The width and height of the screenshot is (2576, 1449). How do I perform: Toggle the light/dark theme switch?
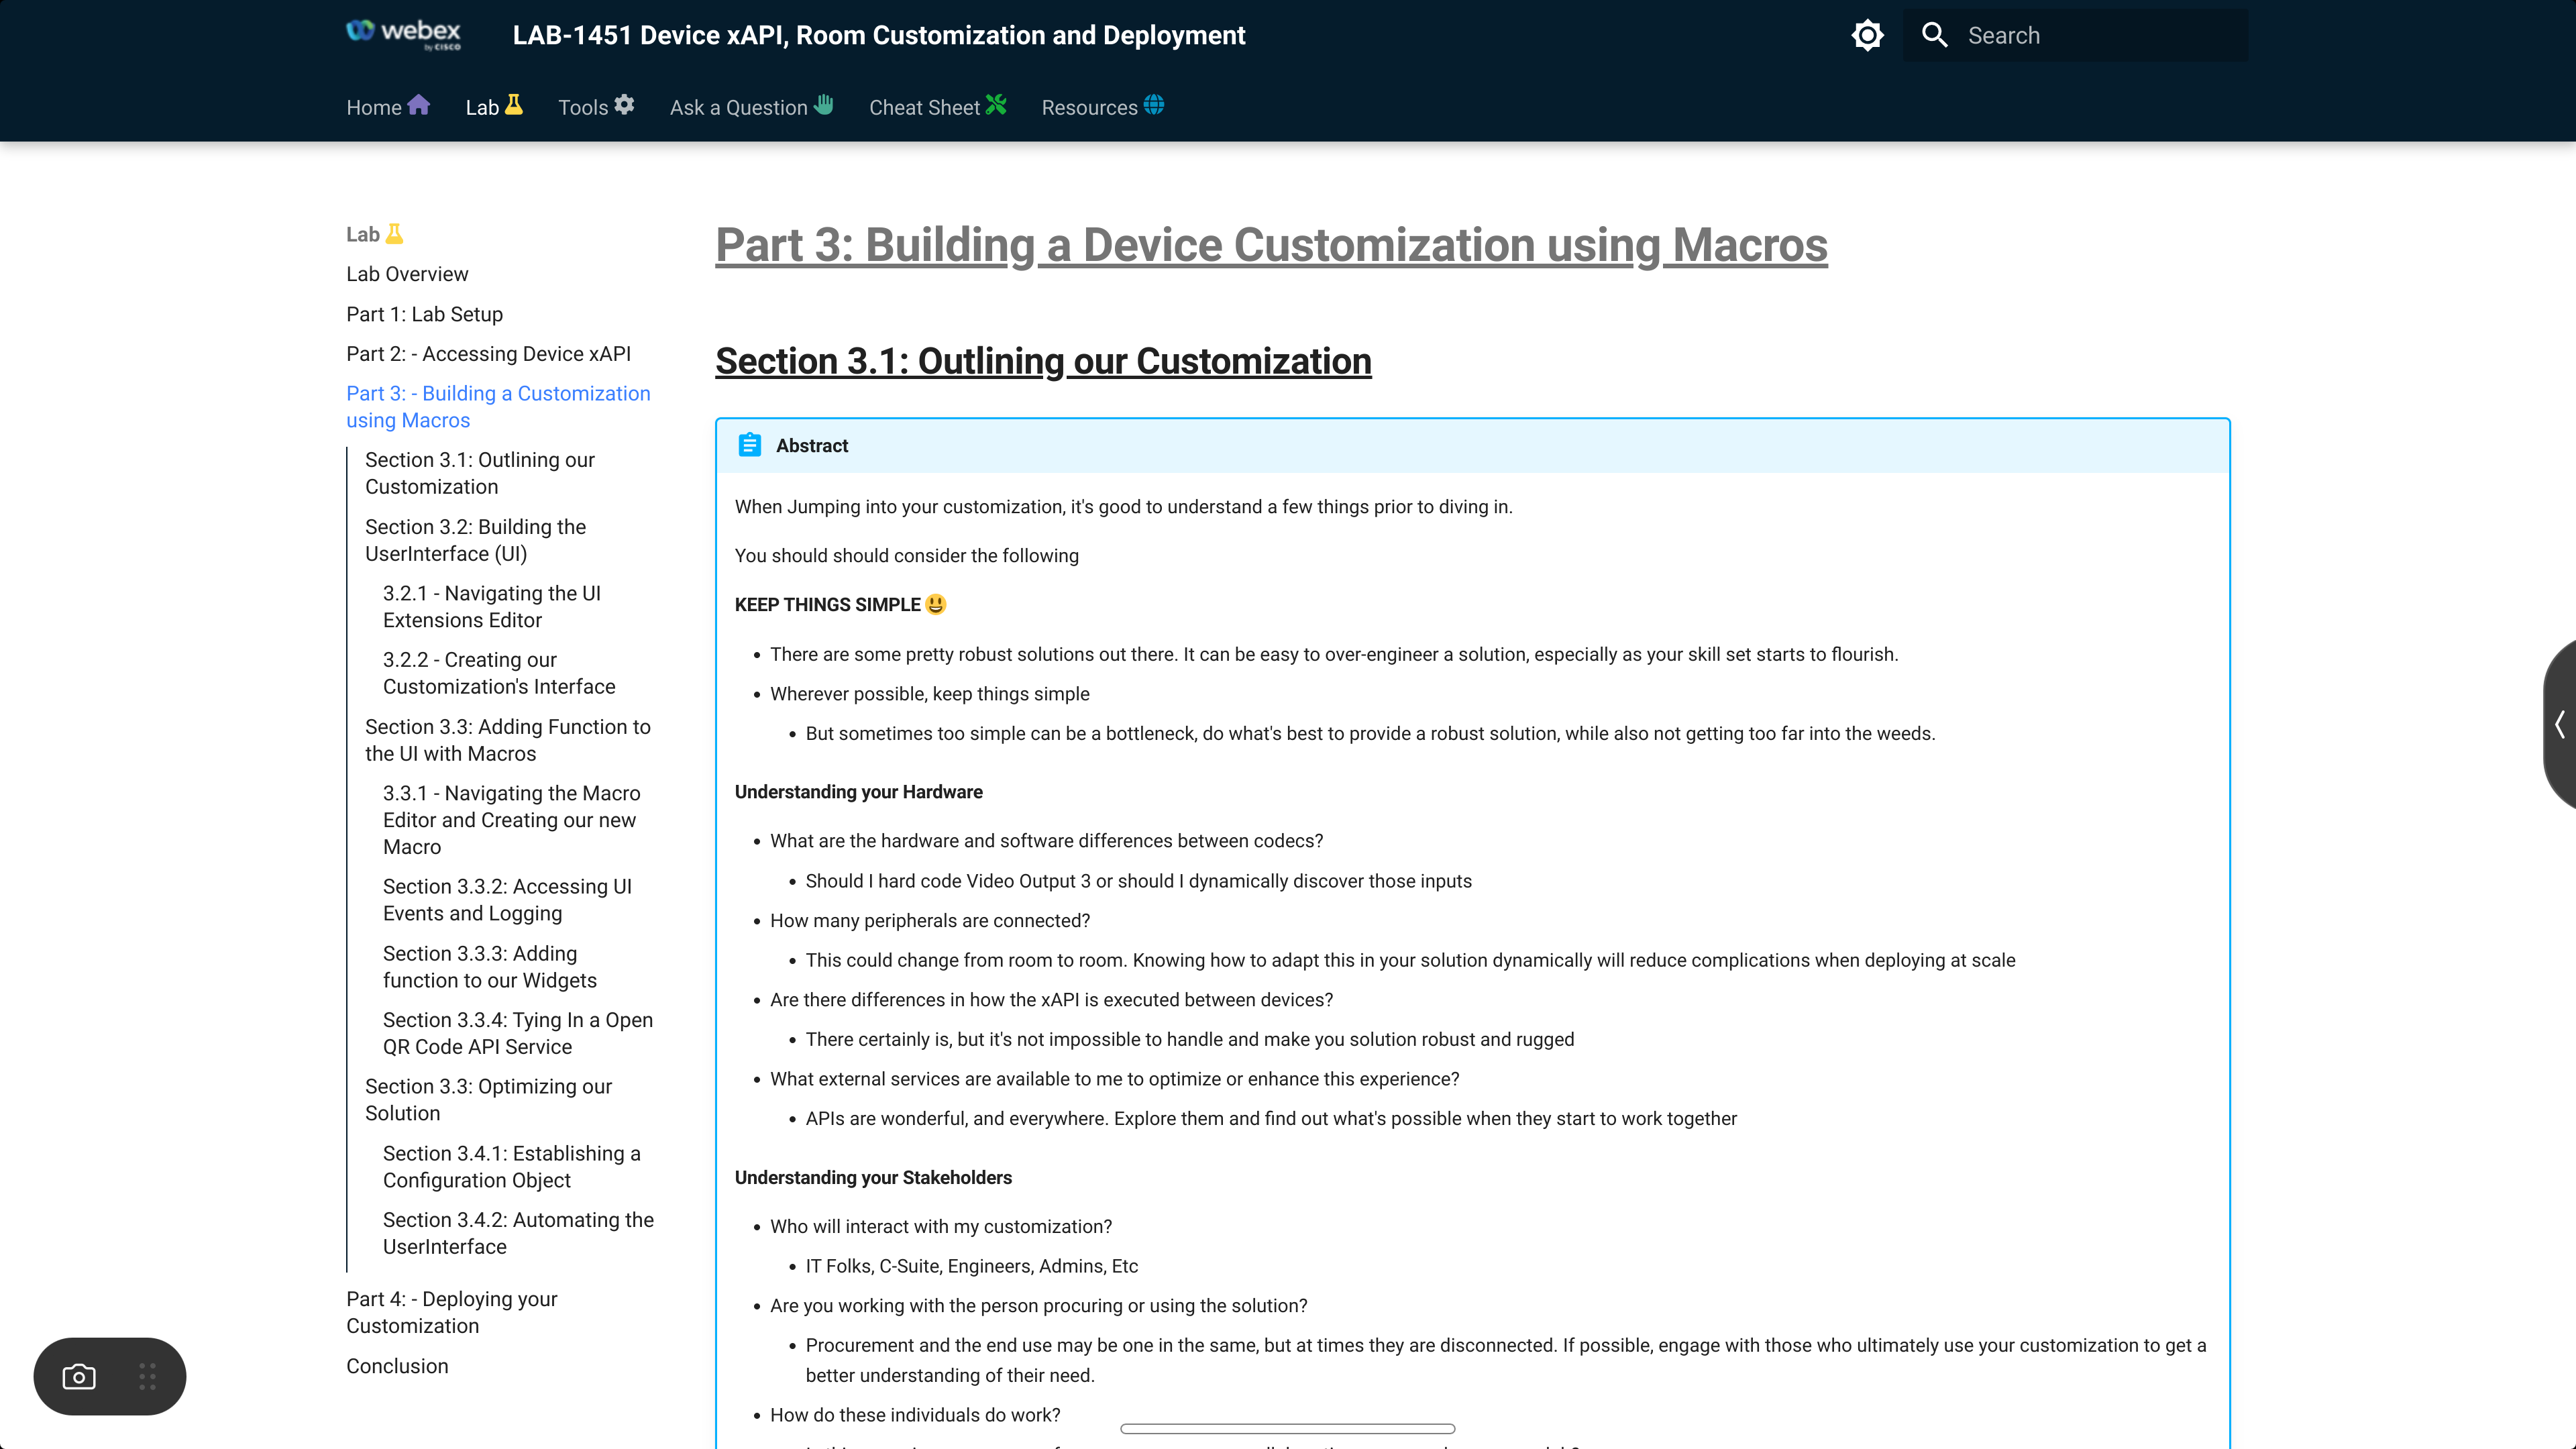pyautogui.click(x=1867, y=35)
